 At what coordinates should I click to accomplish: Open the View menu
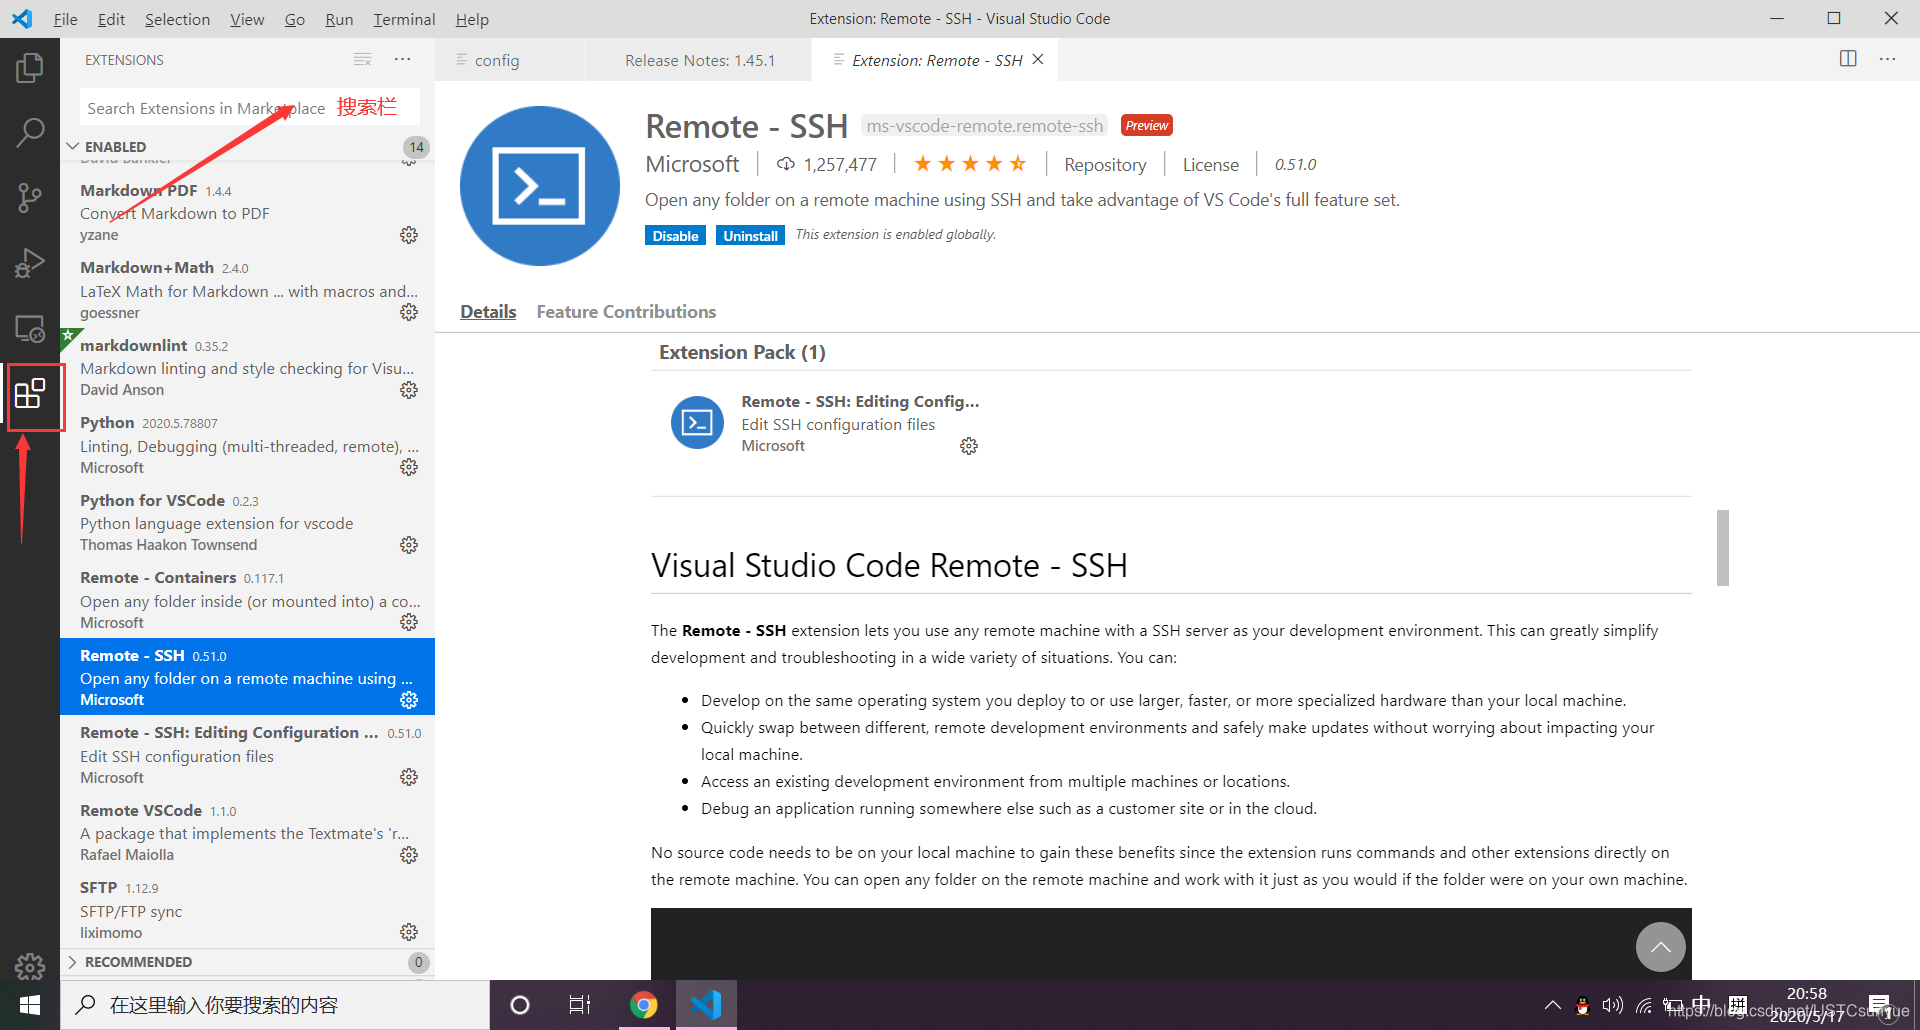[x=247, y=19]
